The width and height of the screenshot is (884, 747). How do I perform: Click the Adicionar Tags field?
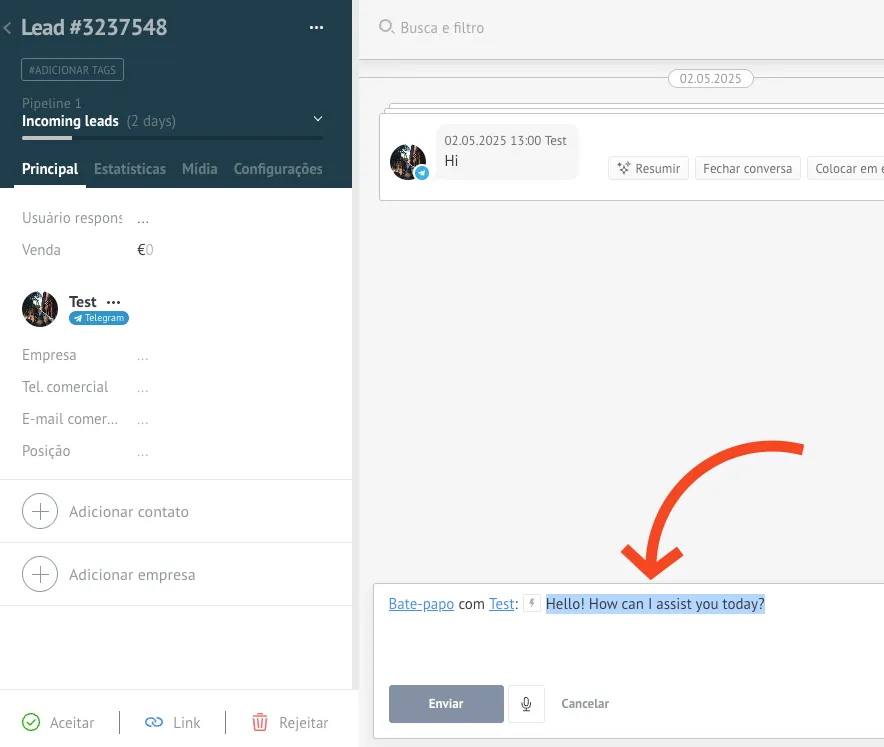(72, 69)
